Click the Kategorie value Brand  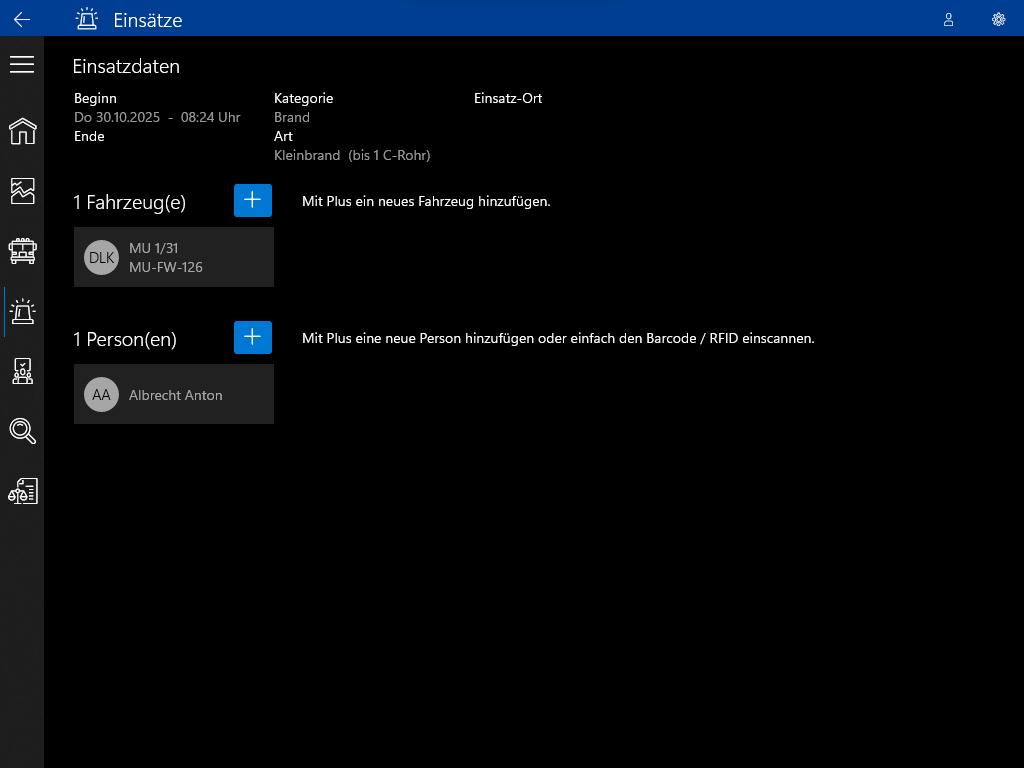pyautogui.click(x=292, y=118)
